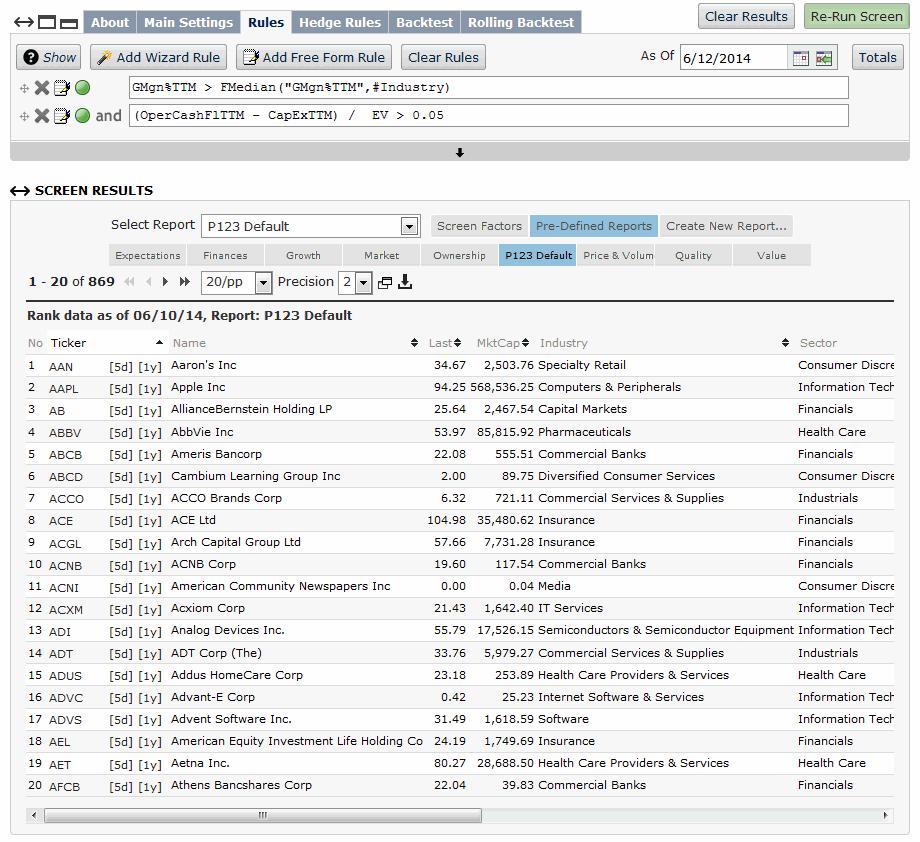Screen dimensions: 920x842
Task: Select the Pre-Defined Reports tab
Action: click(593, 226)
